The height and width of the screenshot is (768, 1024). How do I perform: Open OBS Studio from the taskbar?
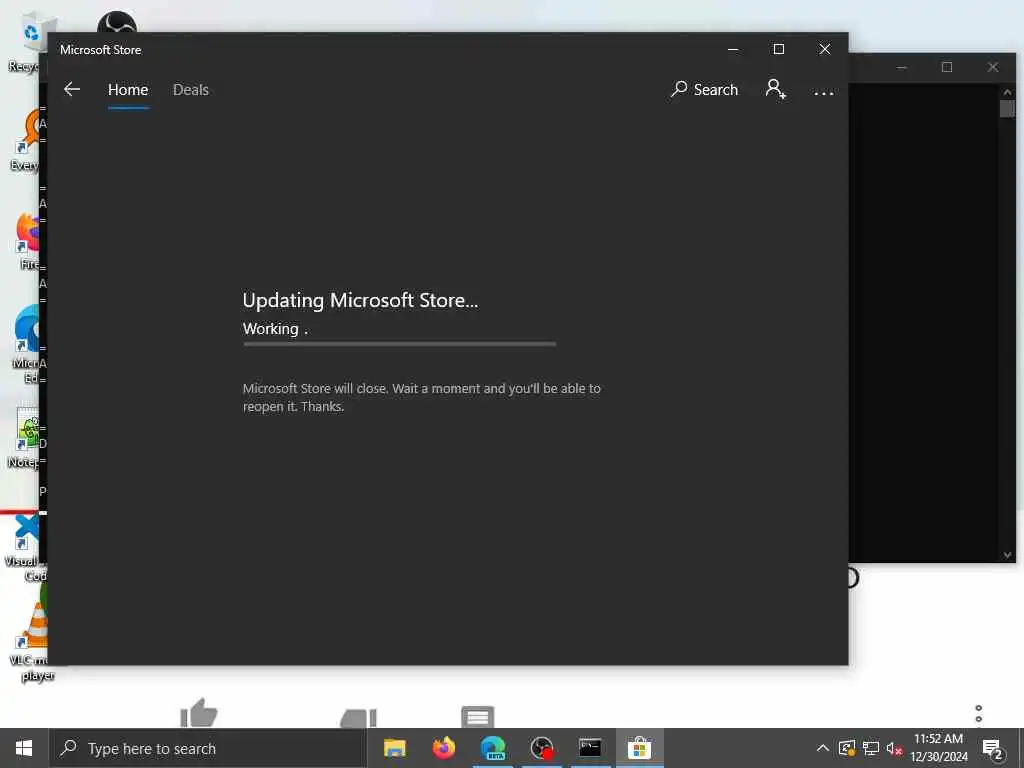pyautogui.click(x=542, y=748)
